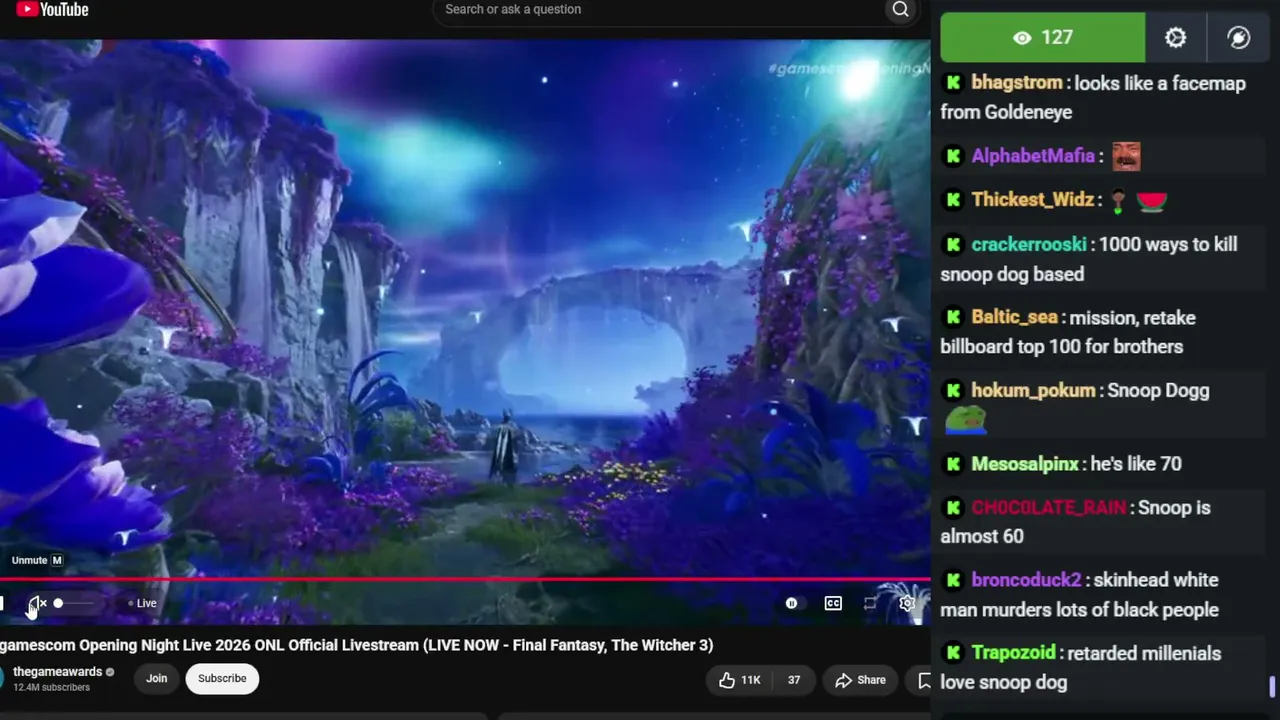Go to the YouTube home logo
Viewport: 1280px width, 720px height.
point(52,10)
